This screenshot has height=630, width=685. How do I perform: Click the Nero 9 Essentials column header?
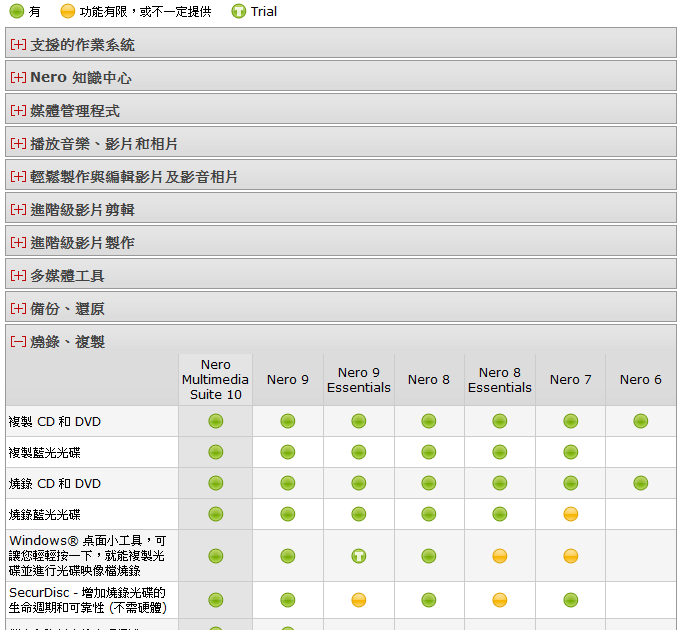coord(359,380)
